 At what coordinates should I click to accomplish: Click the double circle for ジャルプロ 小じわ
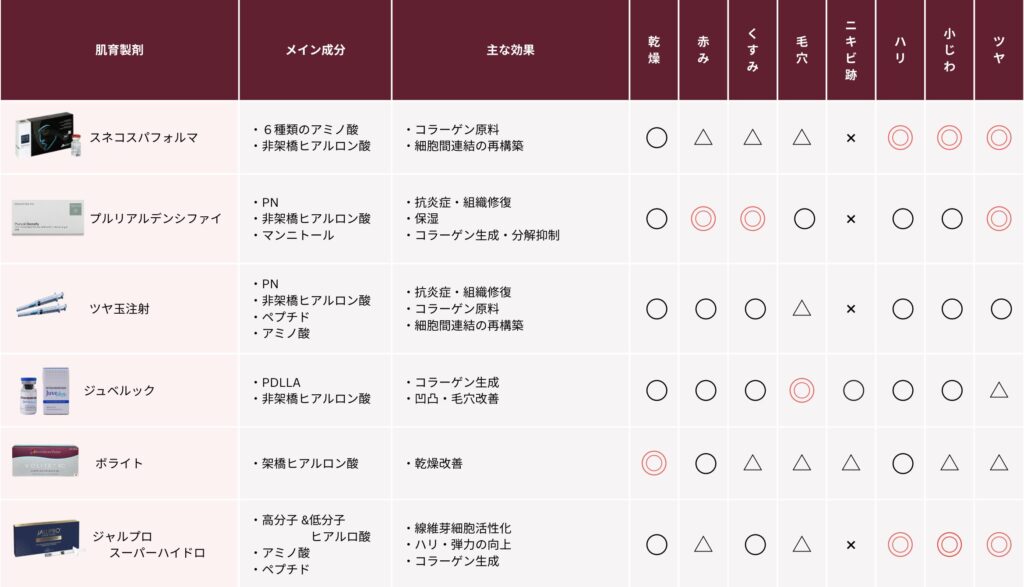coord(949,545)
